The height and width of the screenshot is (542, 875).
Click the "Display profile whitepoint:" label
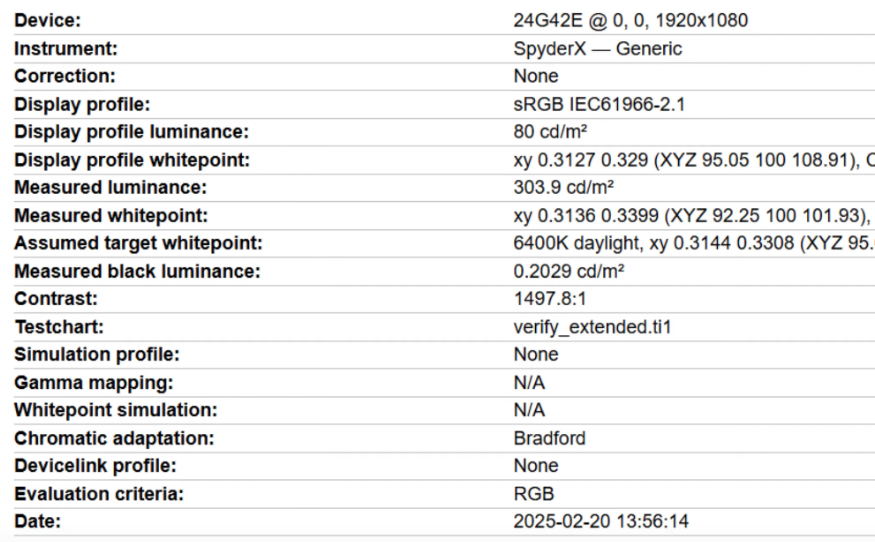pyautogui.click(x=130, y=160)
